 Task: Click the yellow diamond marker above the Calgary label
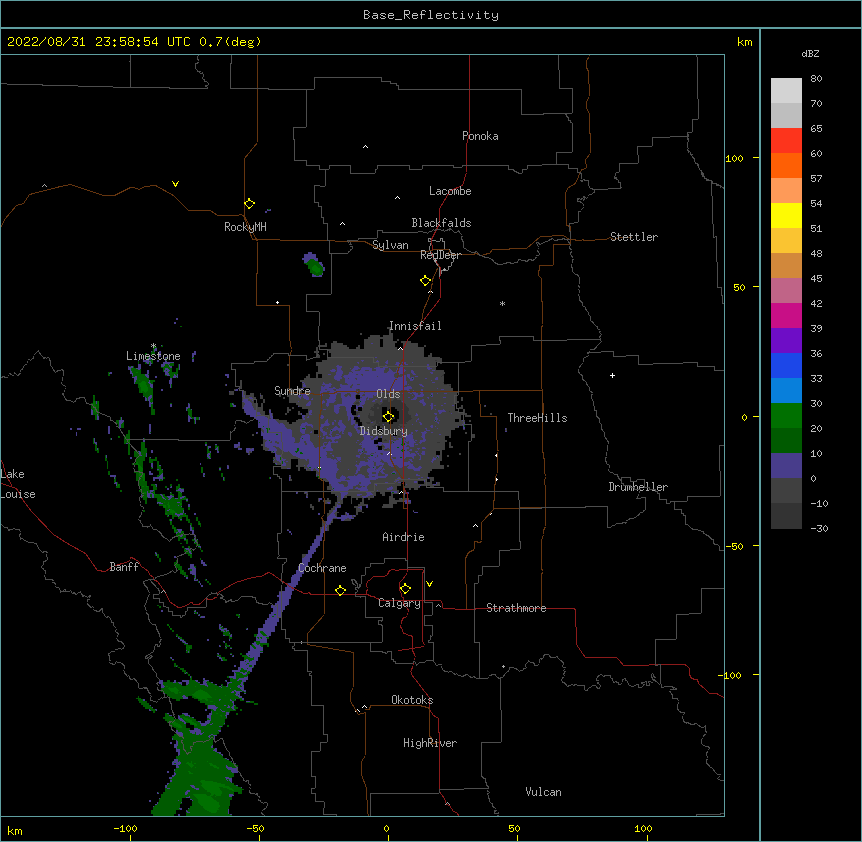(405, 589)
